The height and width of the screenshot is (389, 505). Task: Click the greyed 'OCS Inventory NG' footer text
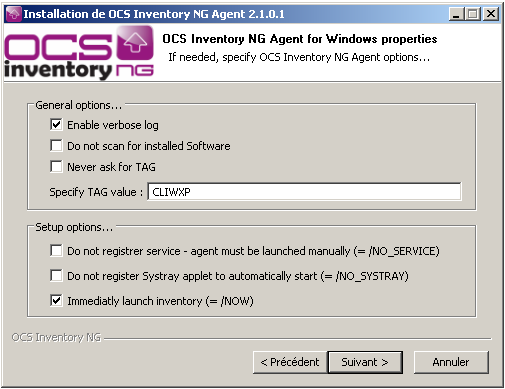click(56, 337)
